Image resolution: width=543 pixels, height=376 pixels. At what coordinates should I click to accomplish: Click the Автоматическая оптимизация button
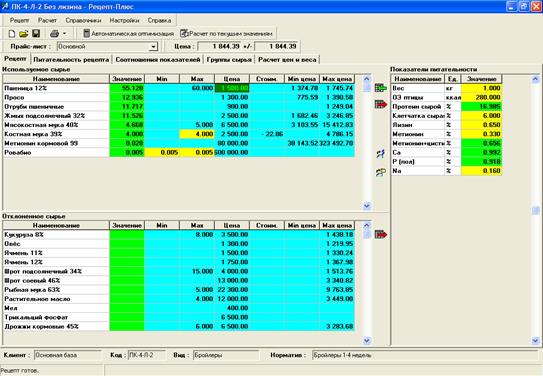(129, 34)
